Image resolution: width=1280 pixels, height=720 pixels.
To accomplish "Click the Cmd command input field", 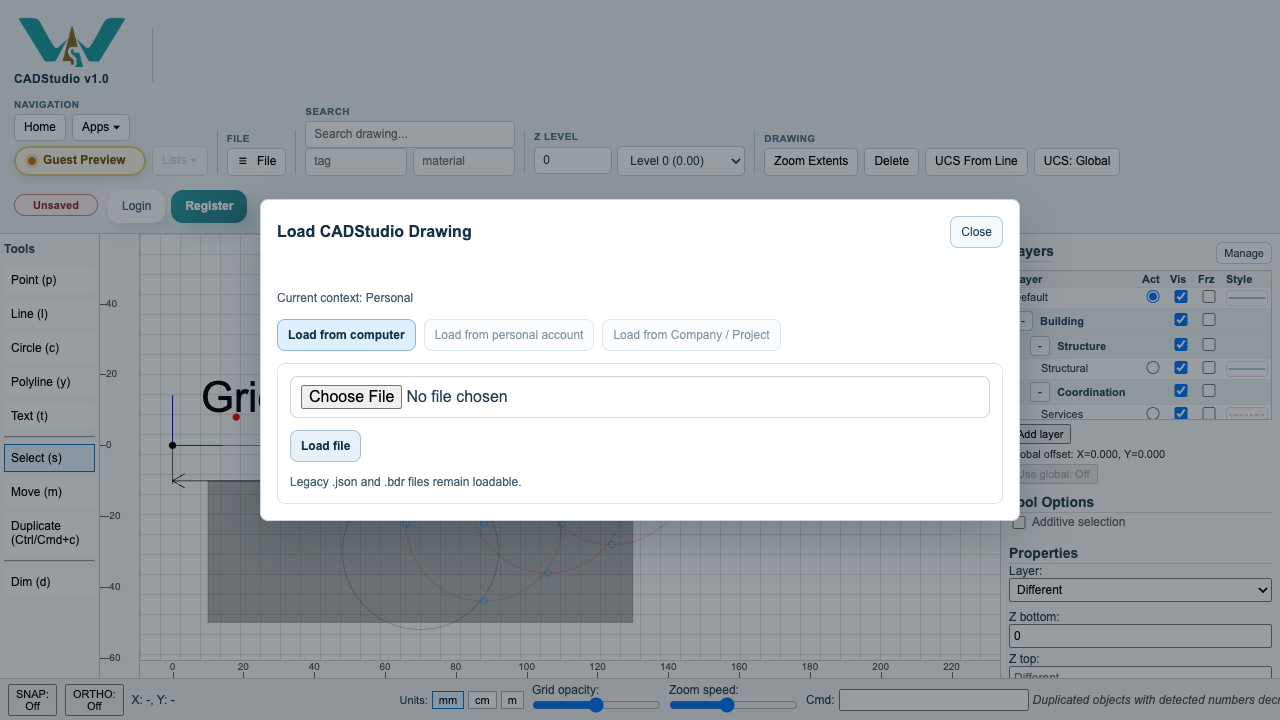I will point(933,700).
